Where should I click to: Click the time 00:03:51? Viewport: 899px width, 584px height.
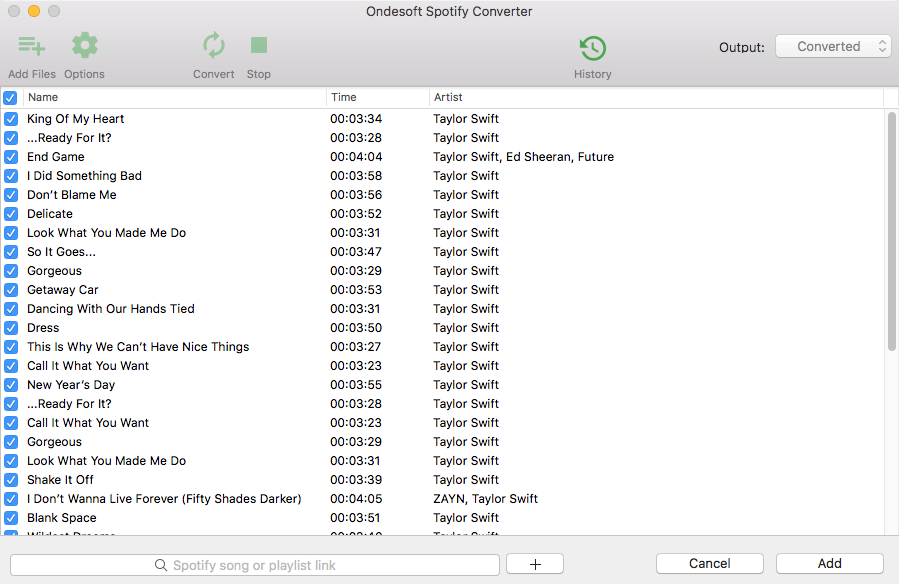click(355, 518)
